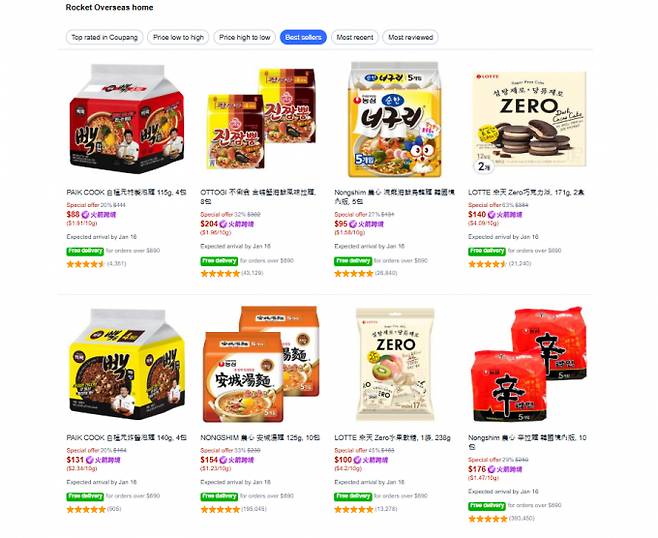Image resolution: width=658 pixels, height=538 pixels.
Task: Select the Best sellers sort filter
Action: pyautogui.click(x=303, y=37)
